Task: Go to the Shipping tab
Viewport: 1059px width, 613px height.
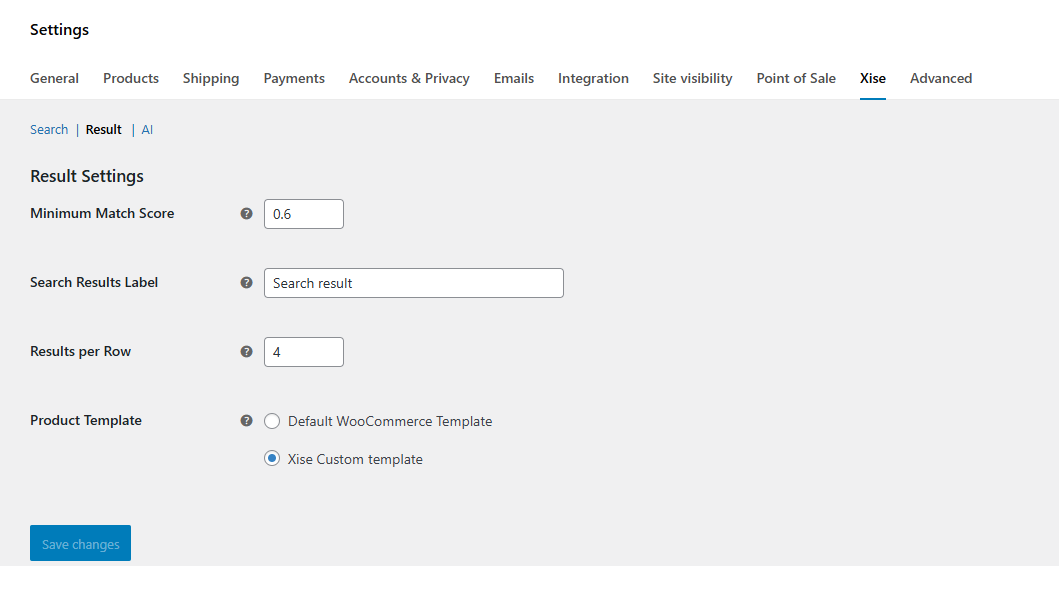Action: (211, 78)
